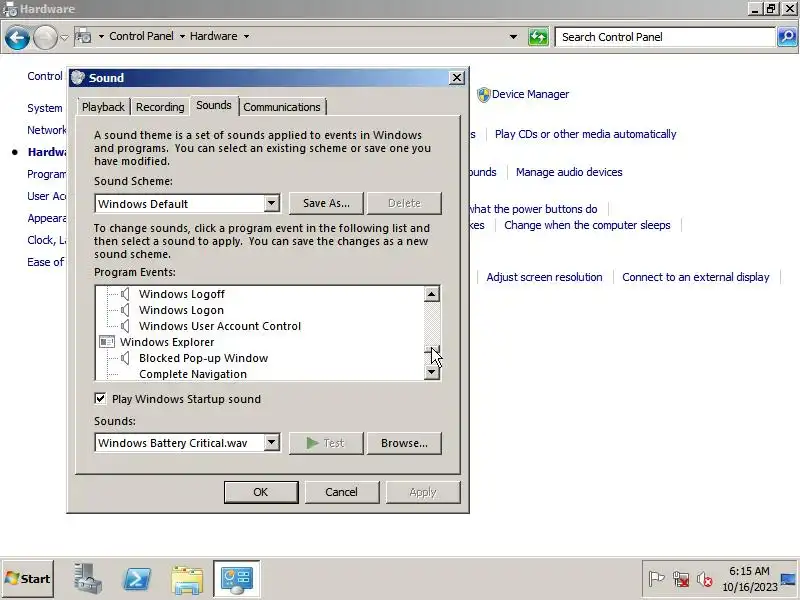This screenshot has width=800, height=600.
Task: Click speaker icon beside Windows User Account Control
Action: (125, 326)
